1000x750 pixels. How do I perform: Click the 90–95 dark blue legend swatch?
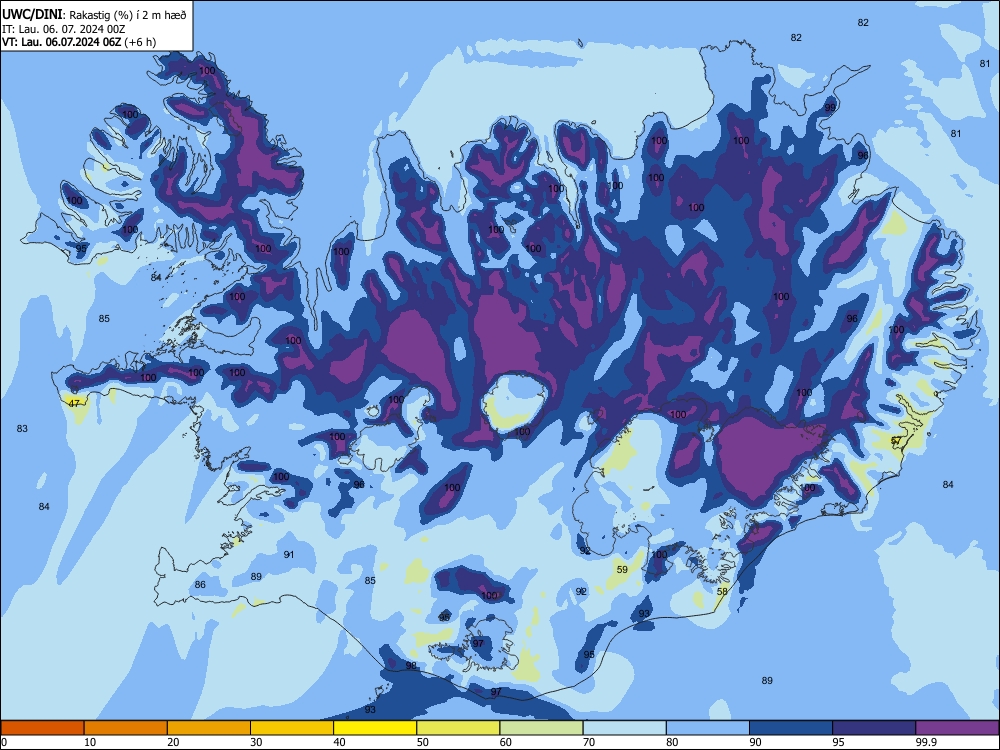pos(791,728)
